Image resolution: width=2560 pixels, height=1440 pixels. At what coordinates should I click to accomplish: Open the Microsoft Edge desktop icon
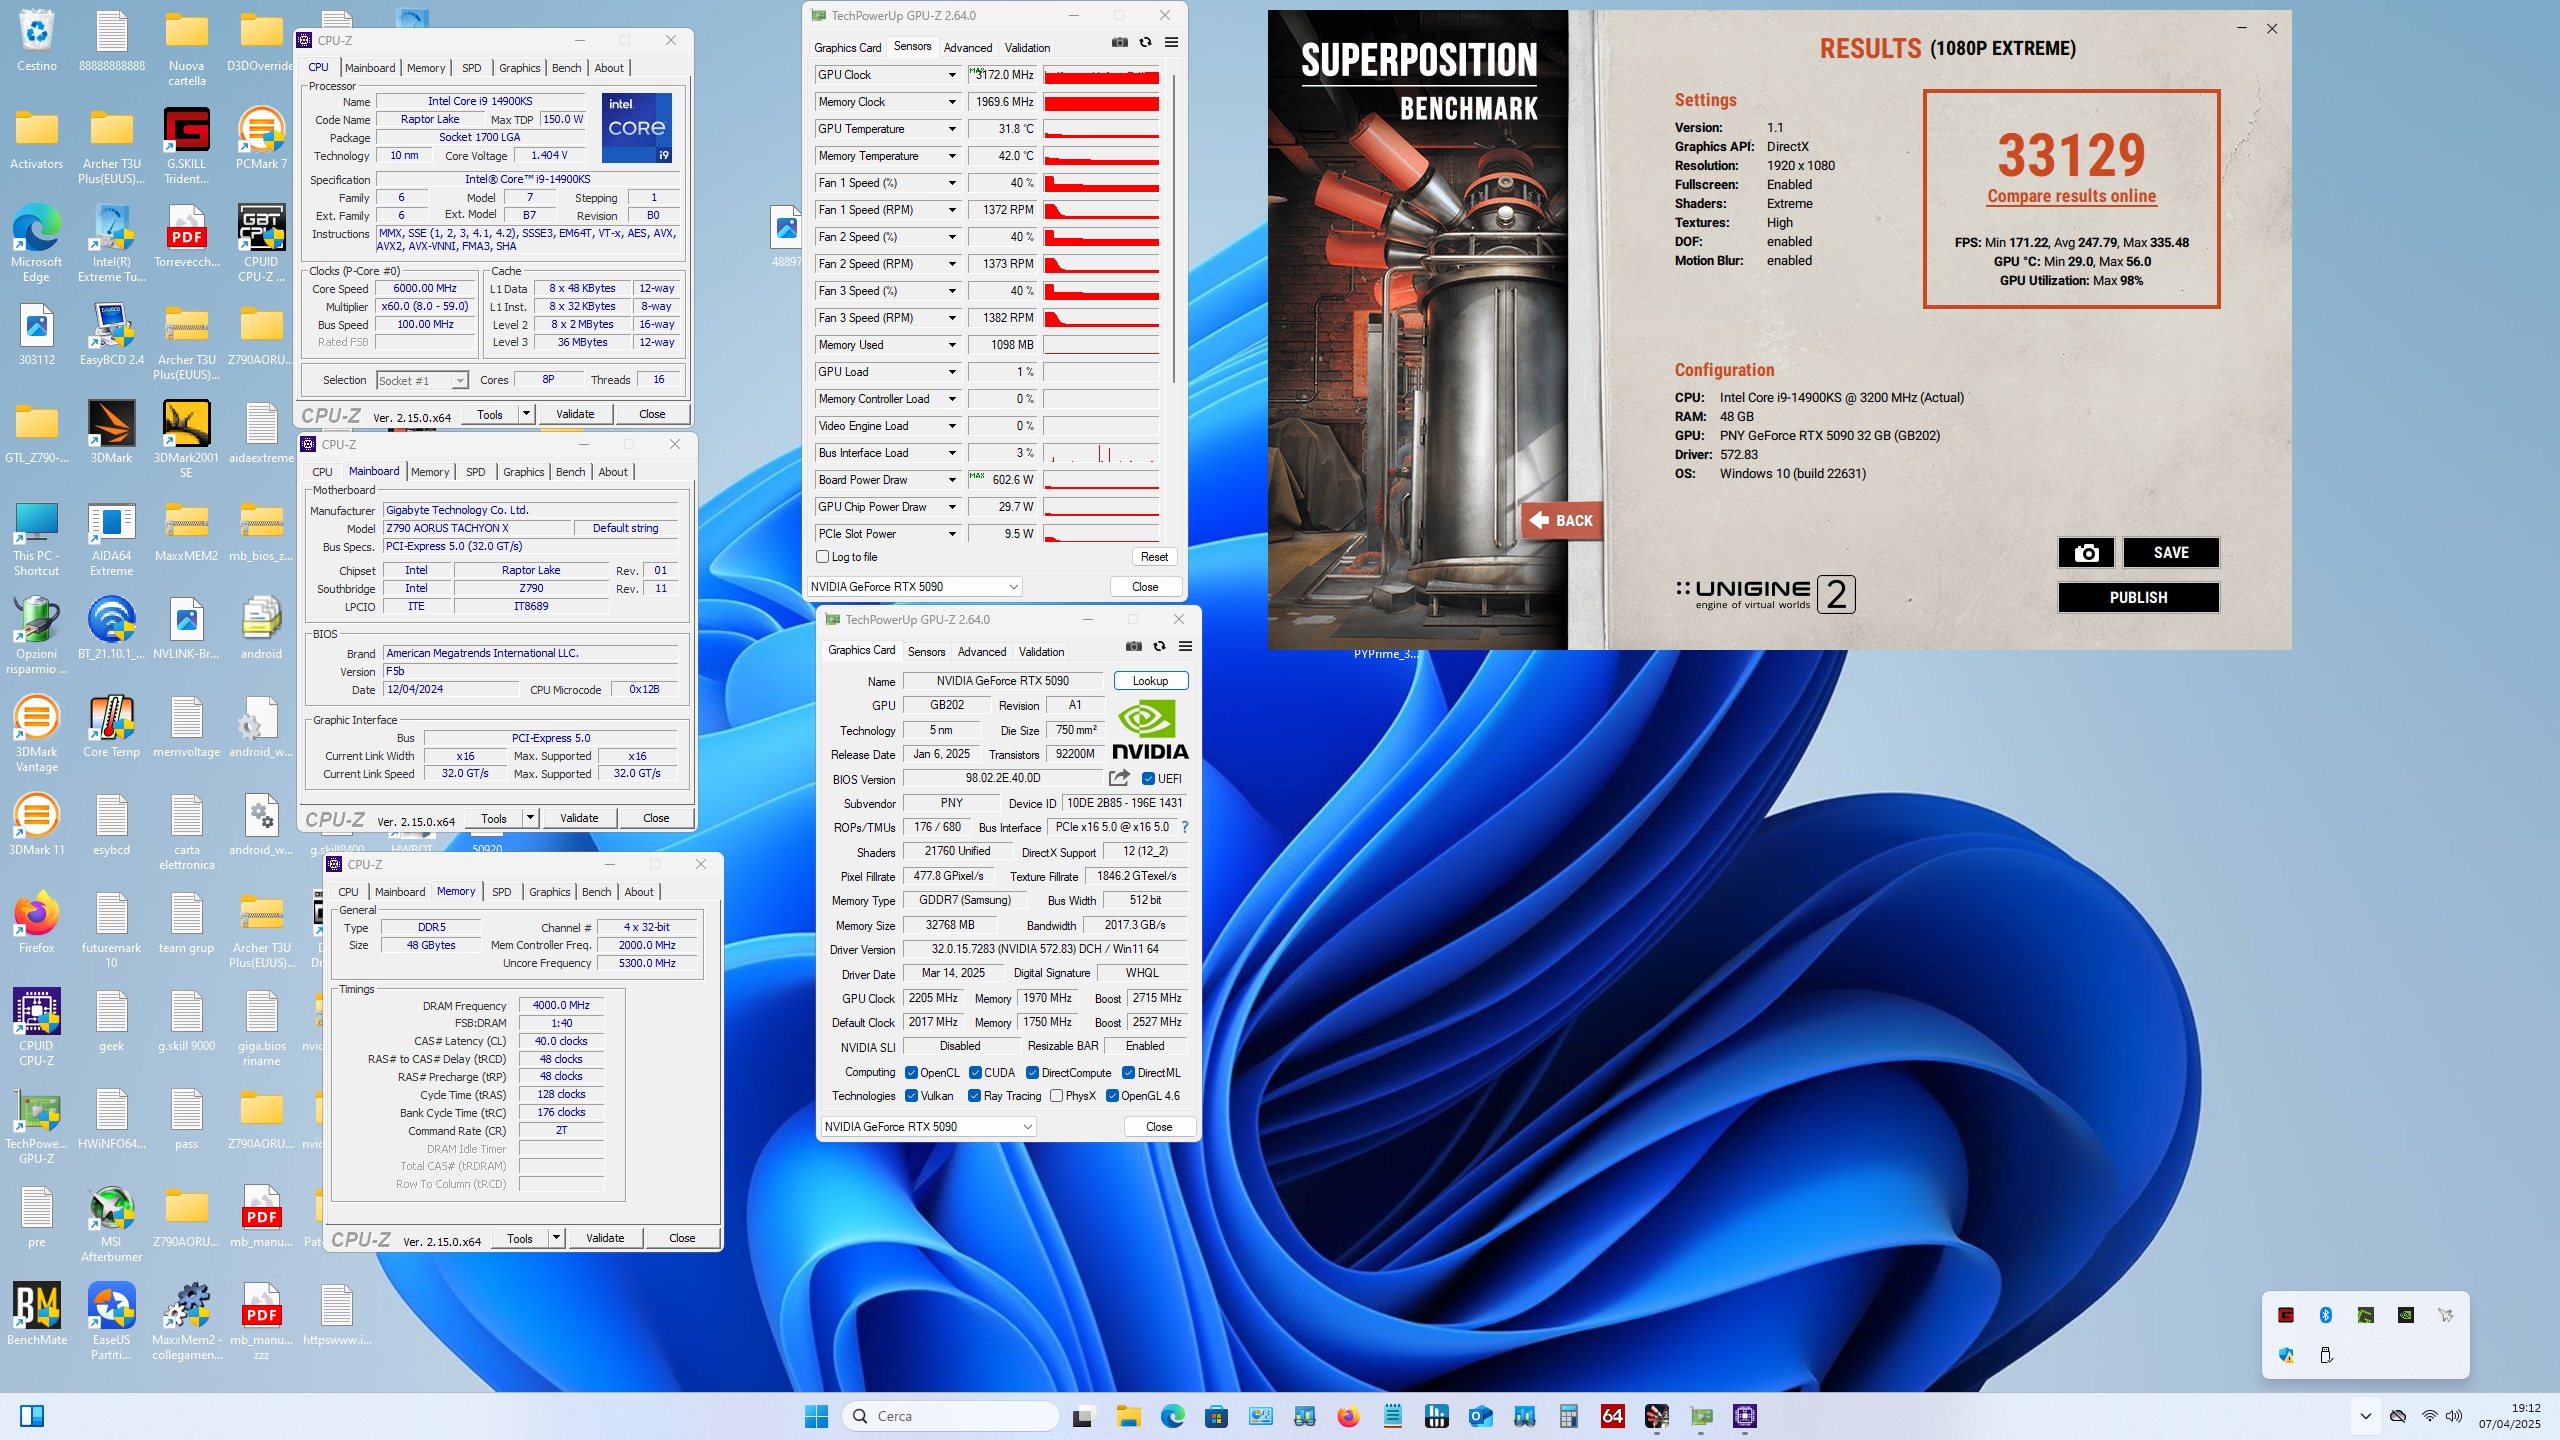coord(37,244)
